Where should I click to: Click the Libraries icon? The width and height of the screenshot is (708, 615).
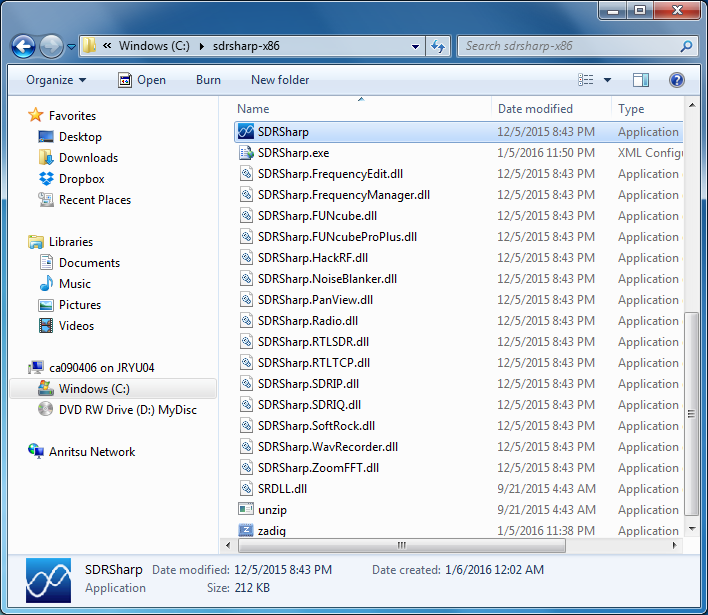pos(36,242)
